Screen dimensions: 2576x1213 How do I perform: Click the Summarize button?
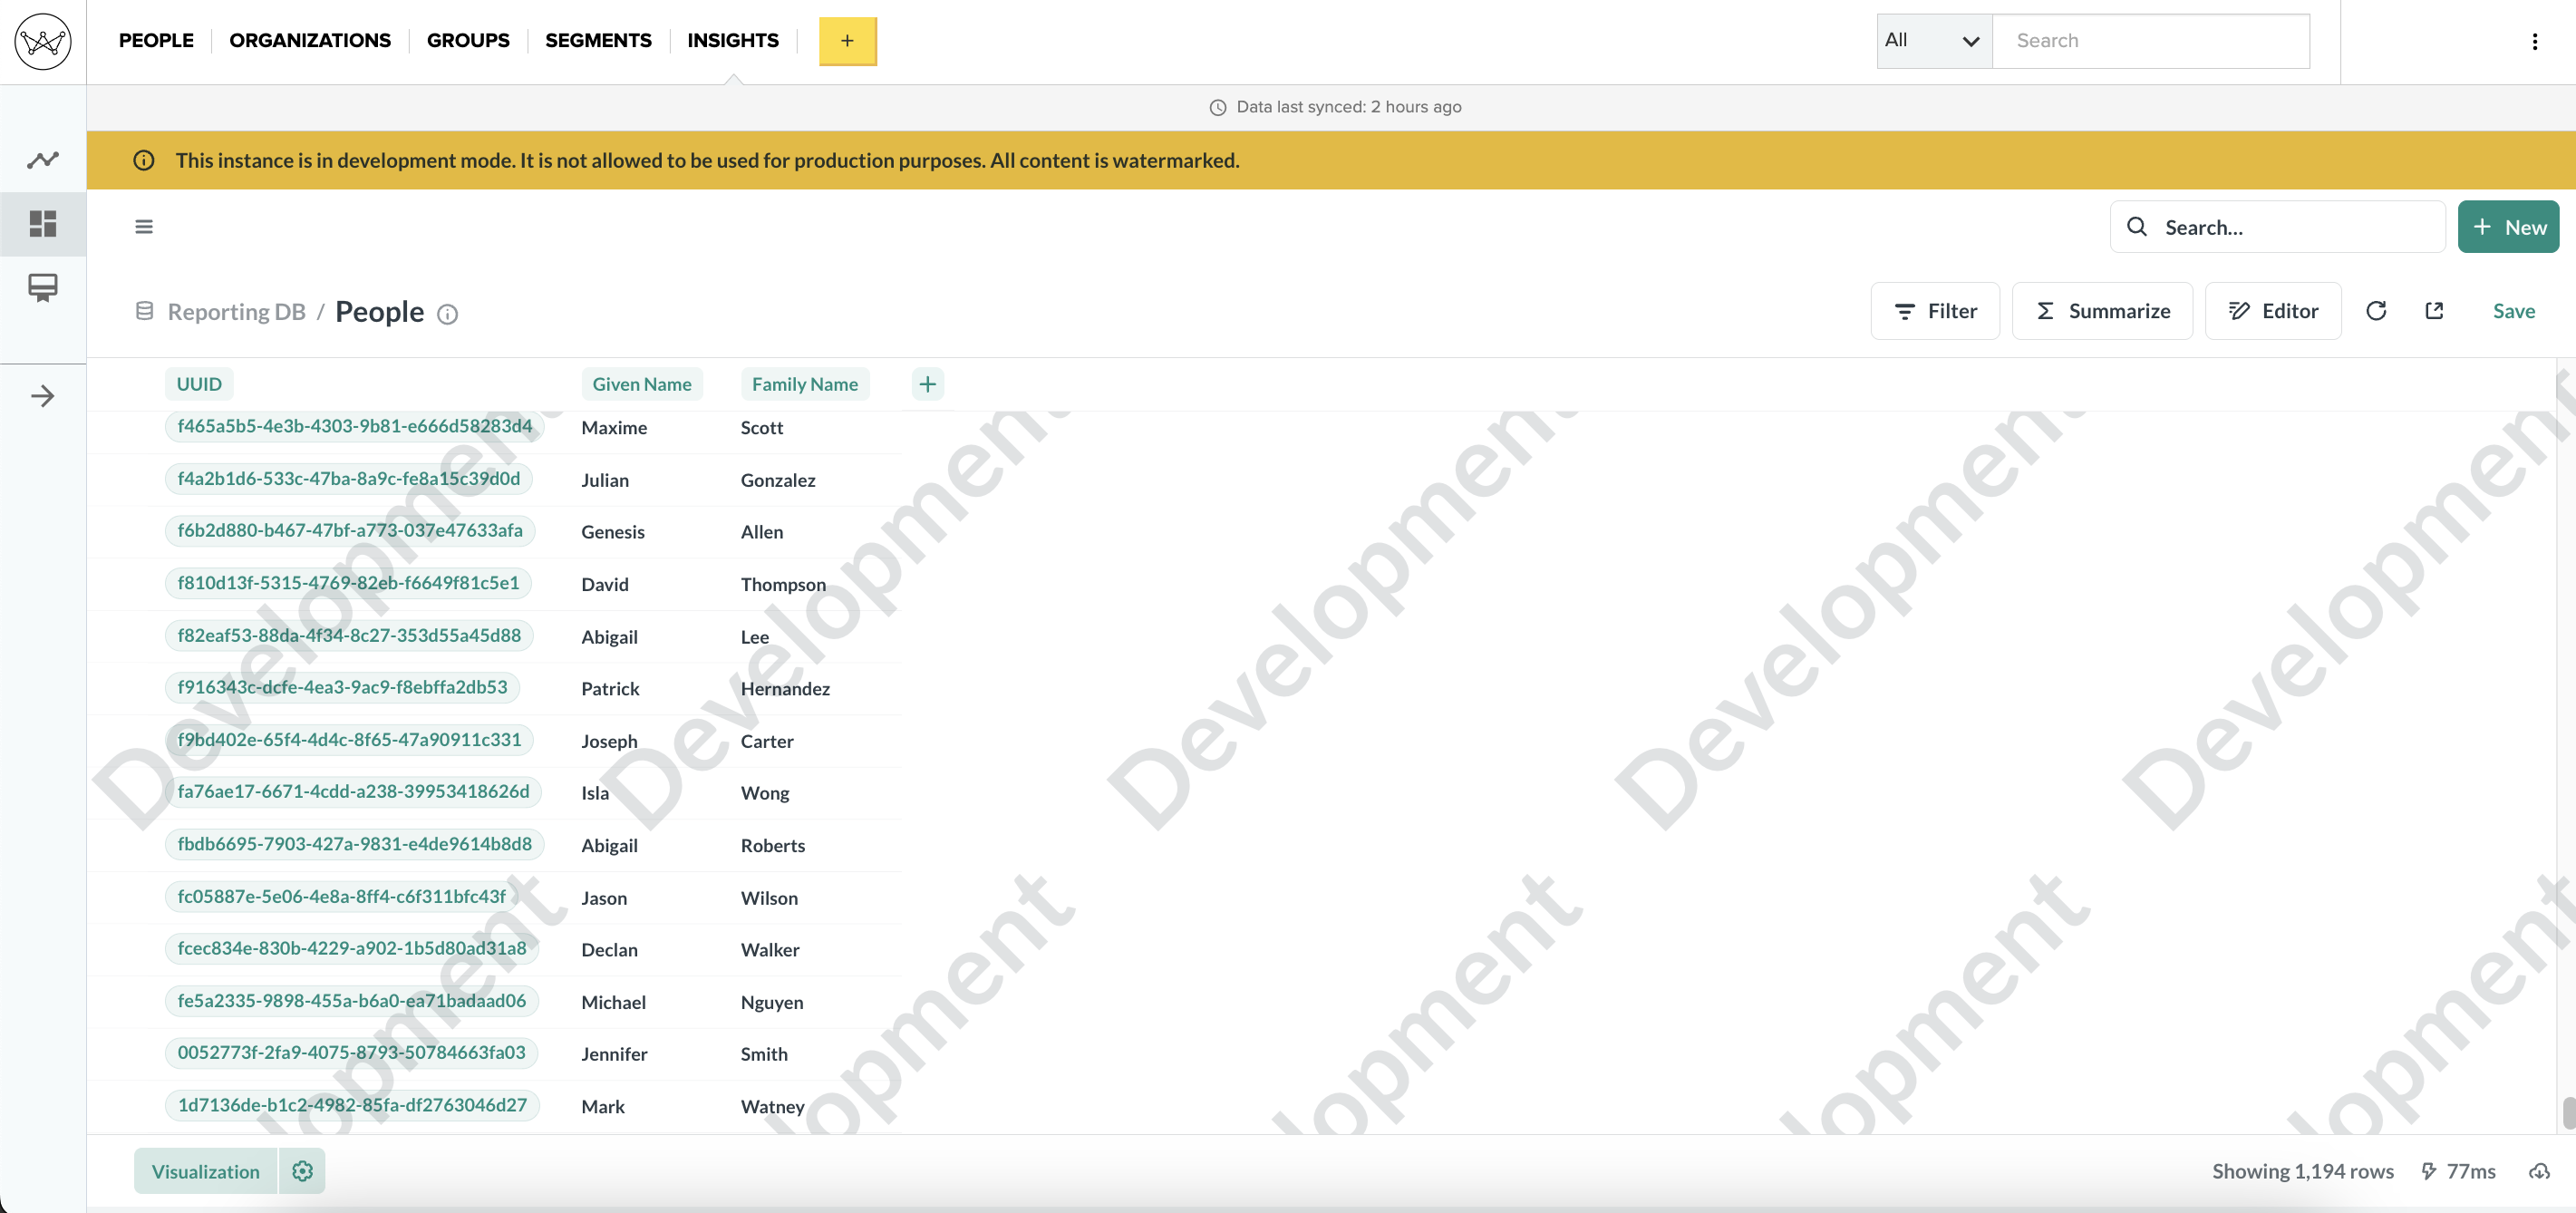click(x=2102, y=311)
